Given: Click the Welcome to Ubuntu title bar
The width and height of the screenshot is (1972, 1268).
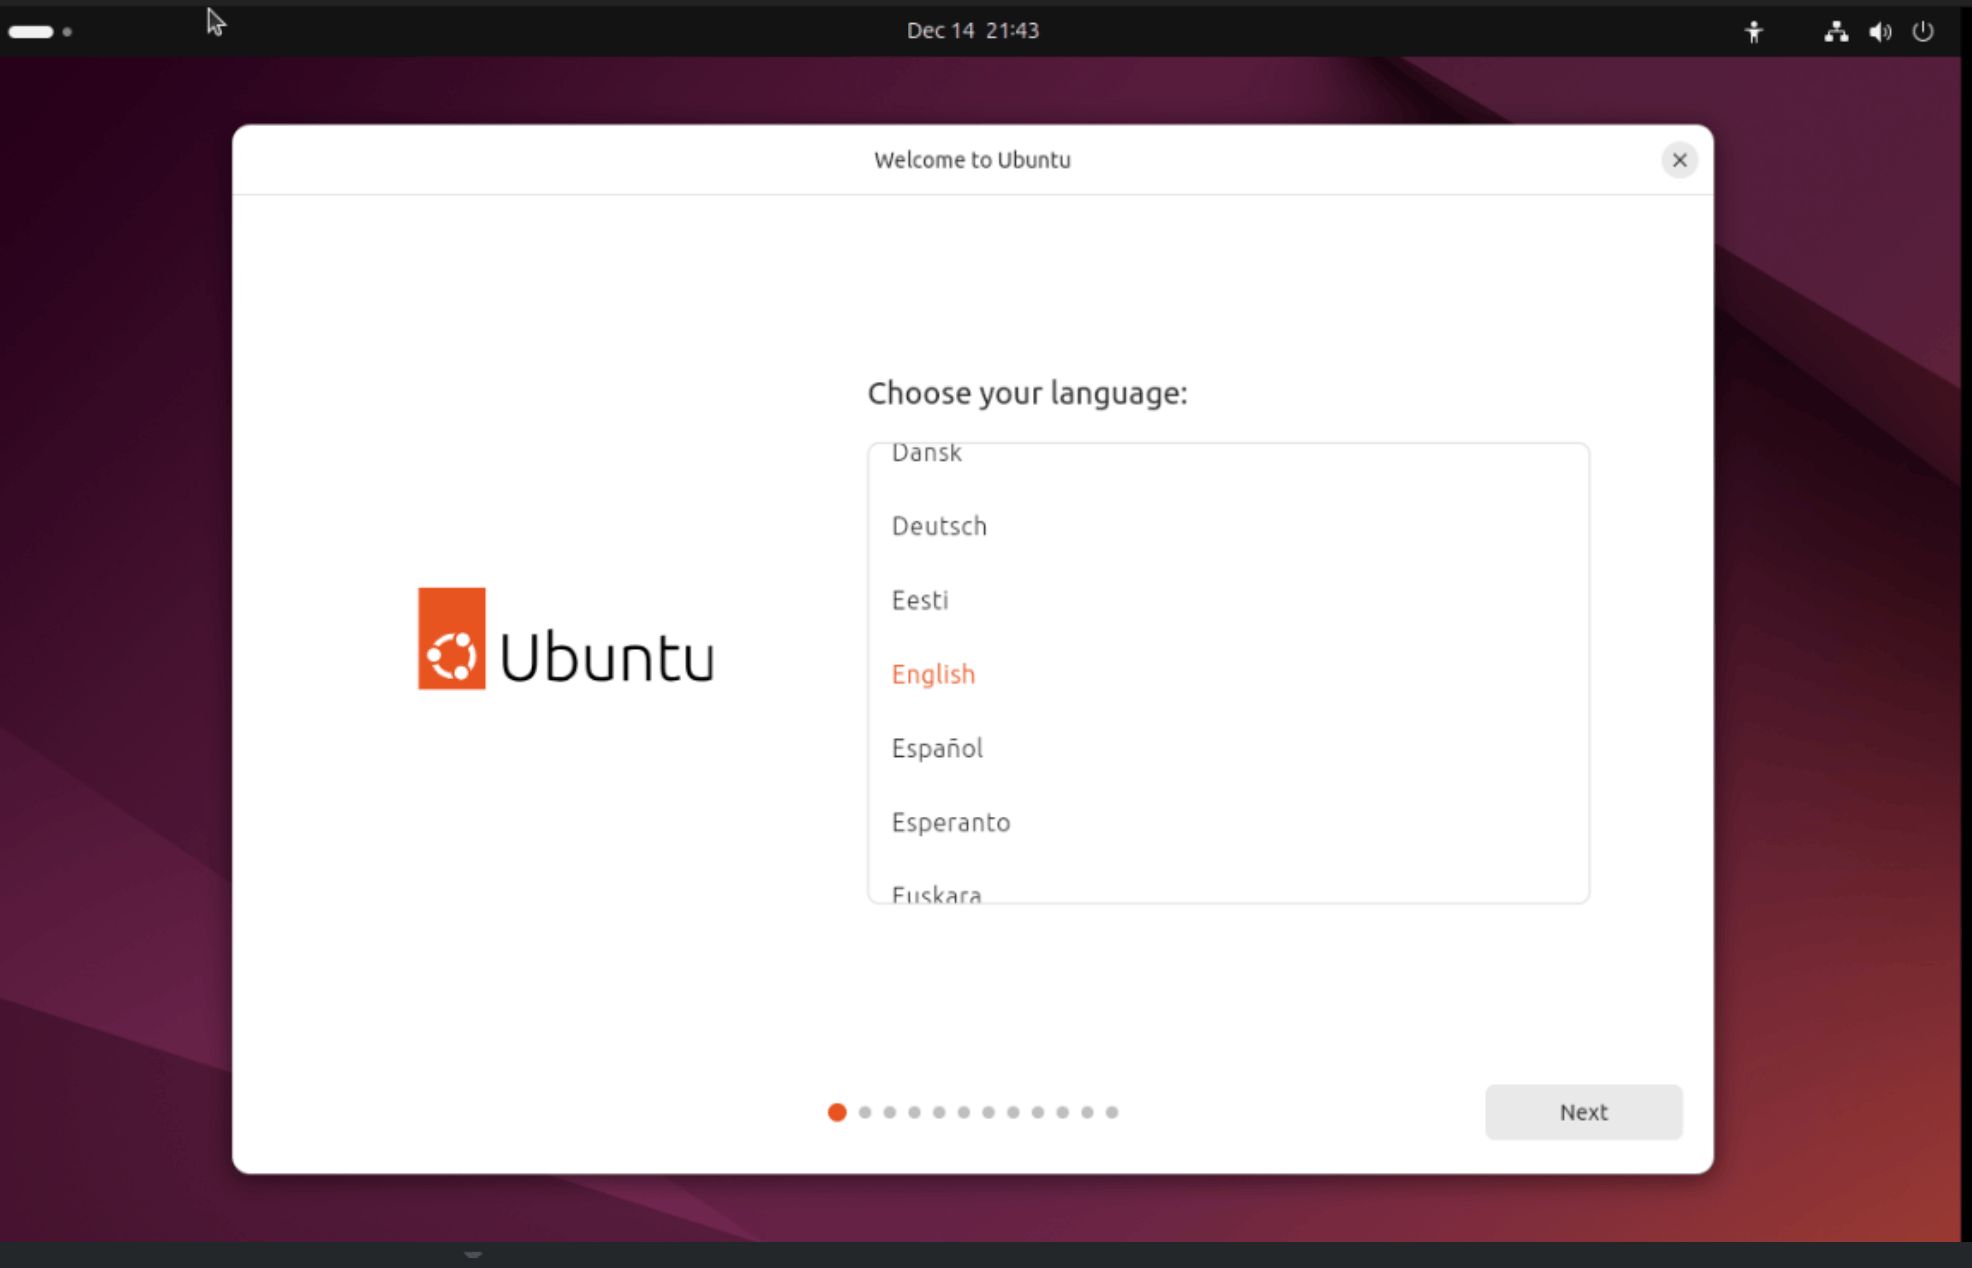Looking at the screenshot, I should click(x=972, y=160).
